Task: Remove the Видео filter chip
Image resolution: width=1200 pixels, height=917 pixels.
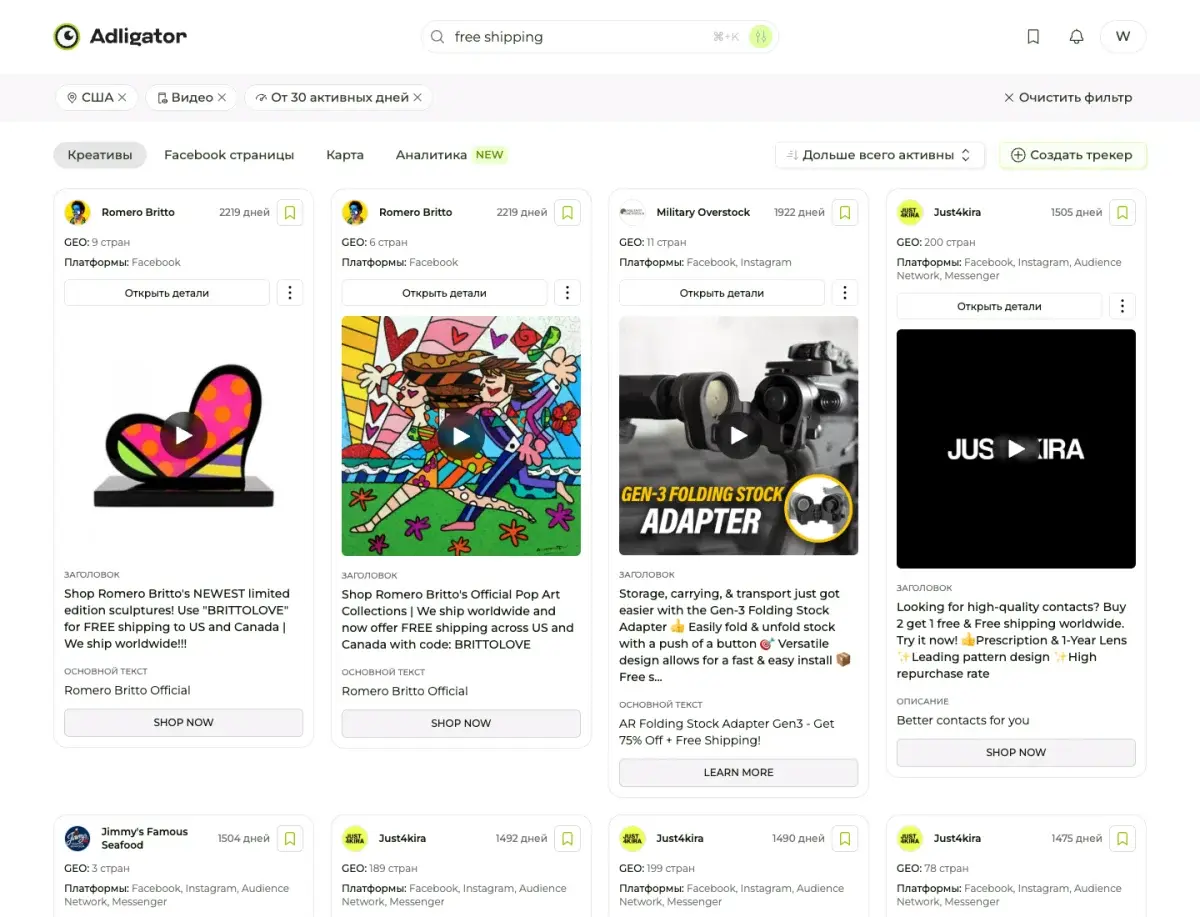Action: [222, 97]
